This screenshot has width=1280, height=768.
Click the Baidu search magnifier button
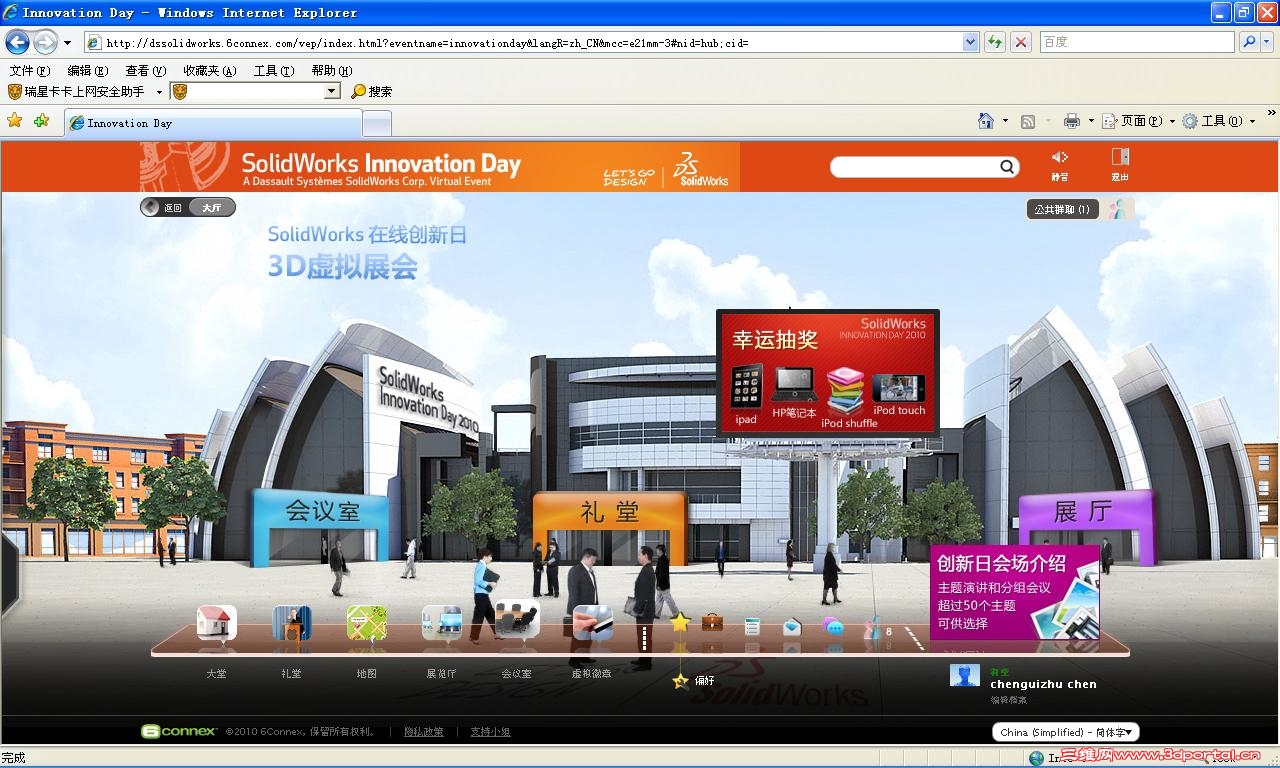tap(1248, 42)
